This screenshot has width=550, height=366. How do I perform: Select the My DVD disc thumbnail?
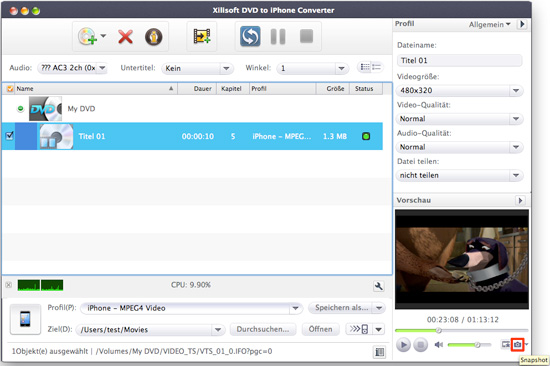45,109
